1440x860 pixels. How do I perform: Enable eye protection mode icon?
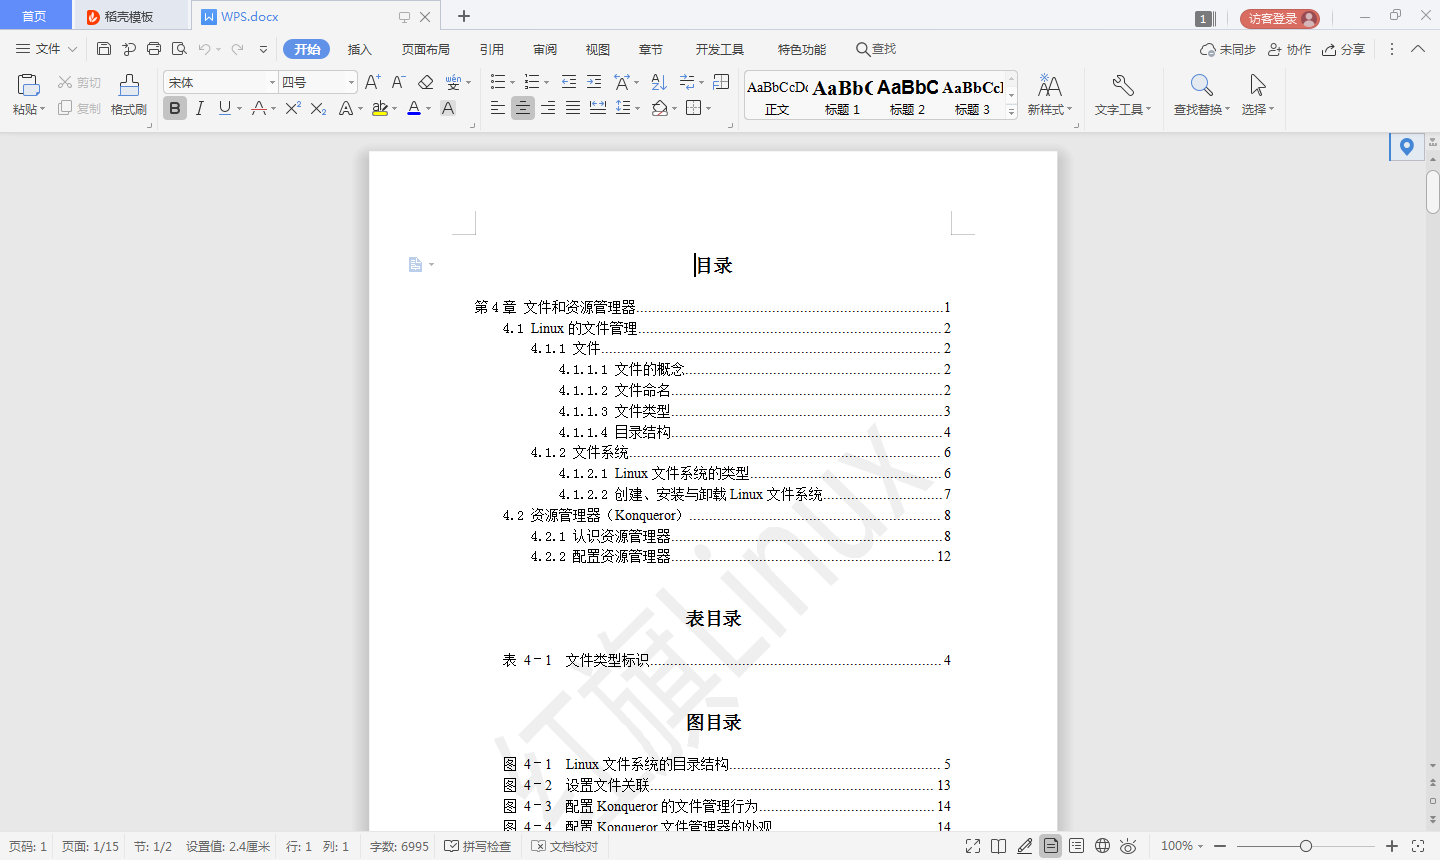tap(1128, 846)
